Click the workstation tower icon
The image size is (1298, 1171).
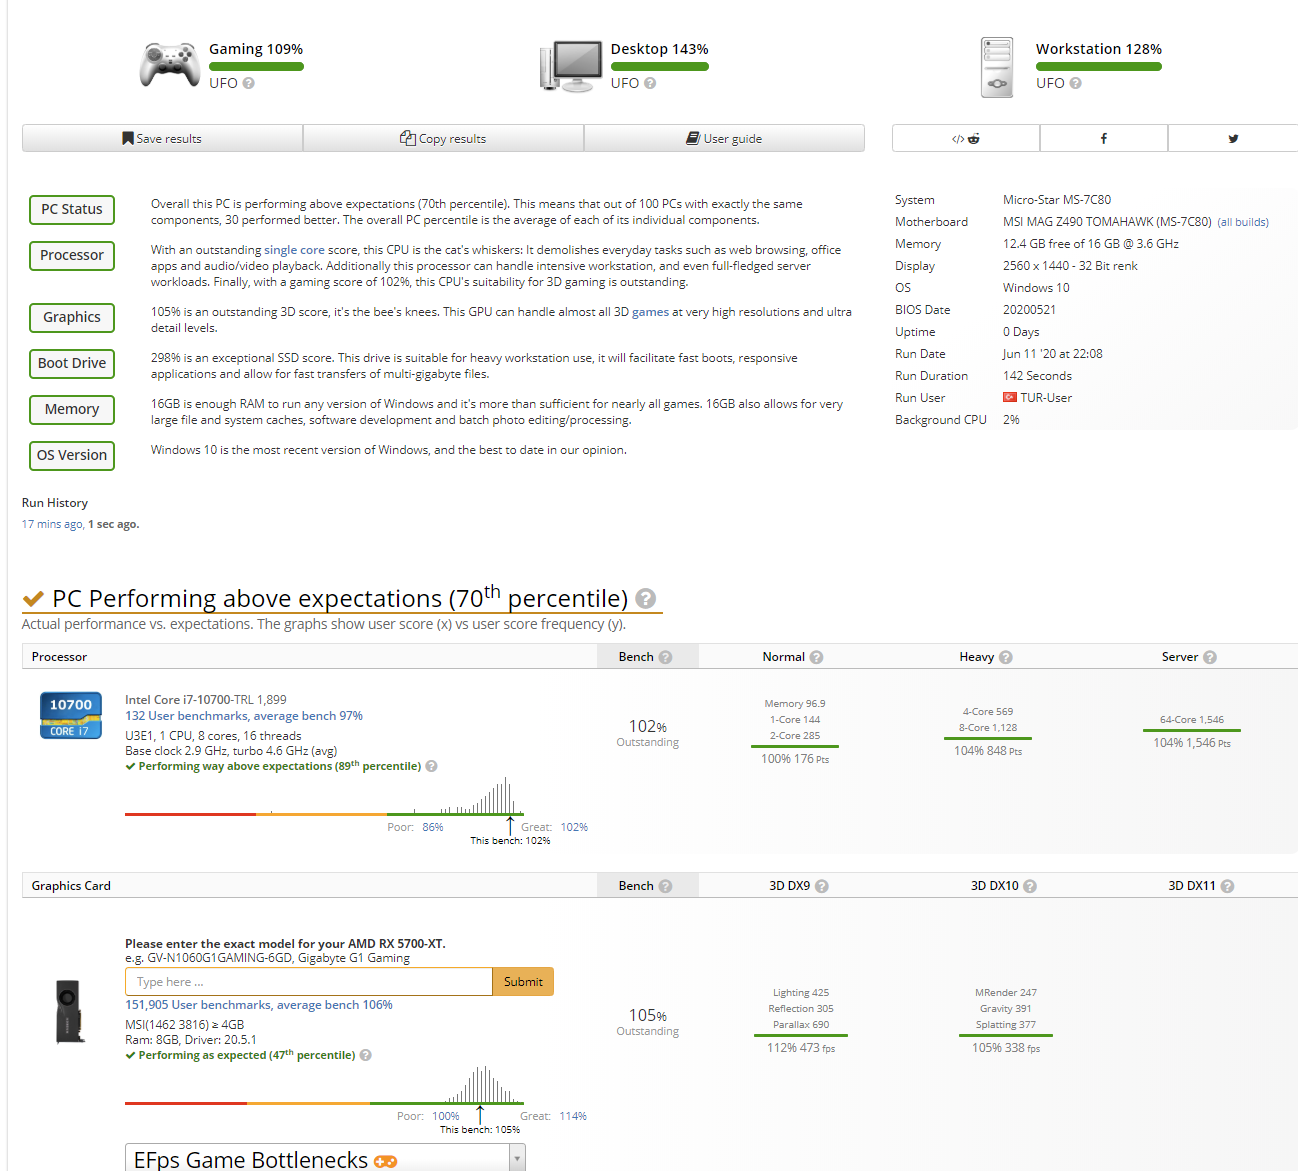click(x=997, y=67)
